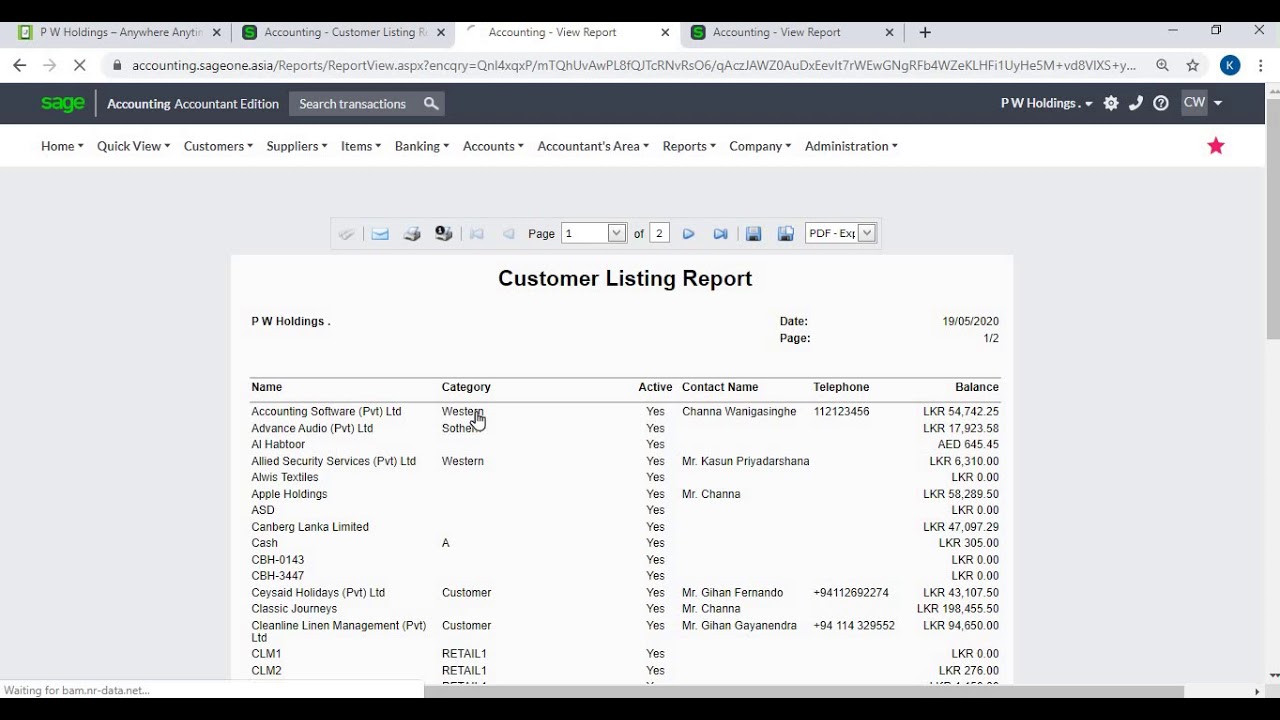1280x720 pixels.
Task: Click Advance Audio (Pvt) Ltd name
Action: click(312, 428)
